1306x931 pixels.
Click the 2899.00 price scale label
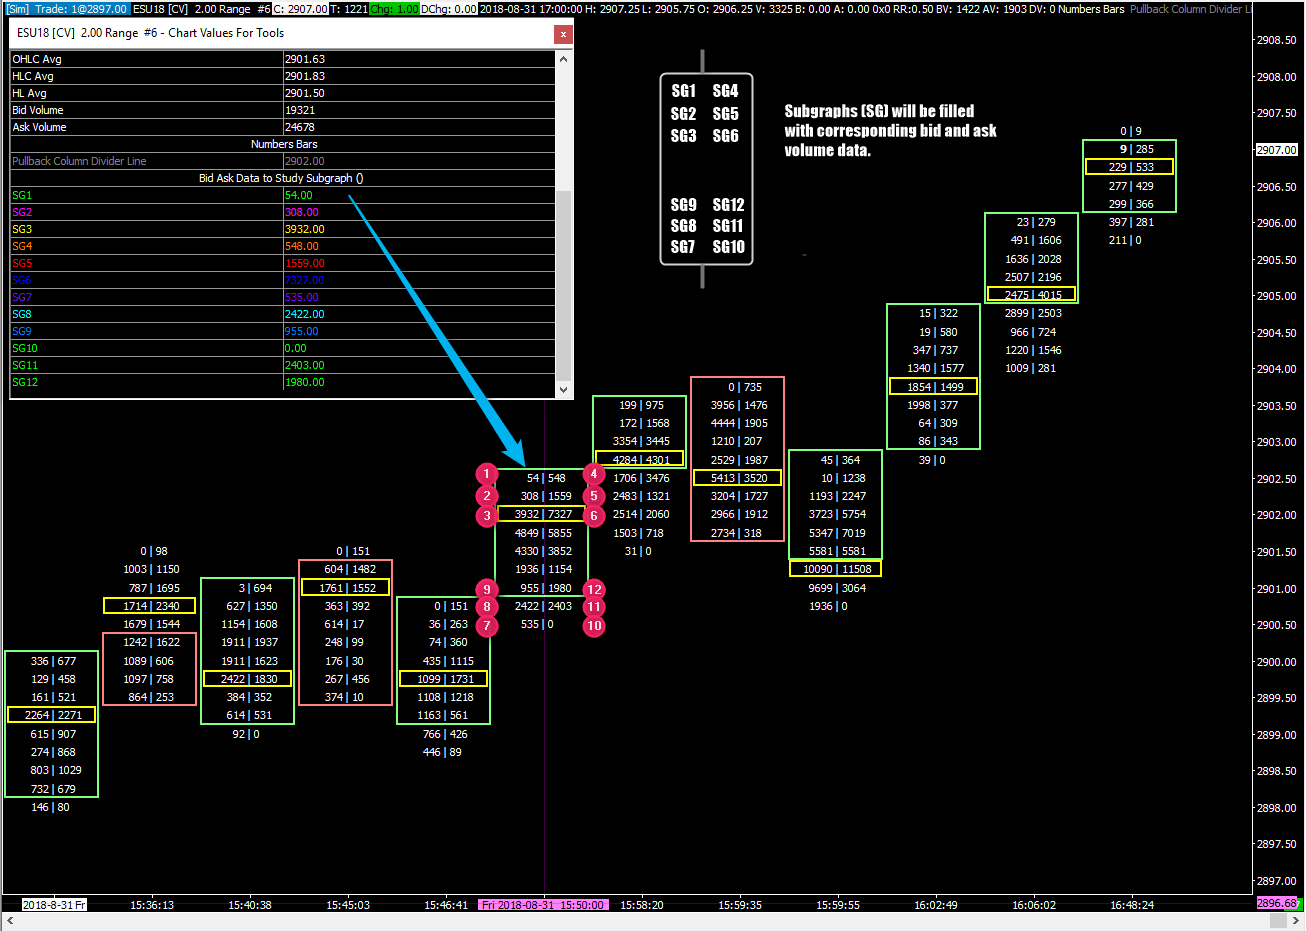point(1277,734)
